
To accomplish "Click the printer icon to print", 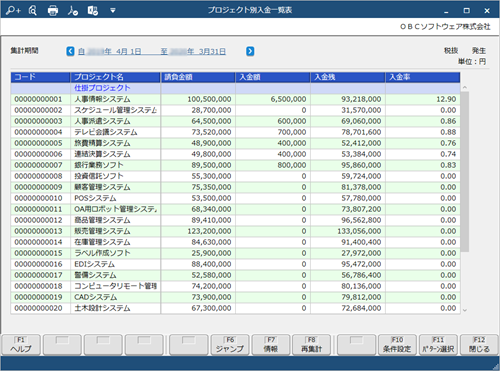I will pyautogui.click(x=53, y=11).
